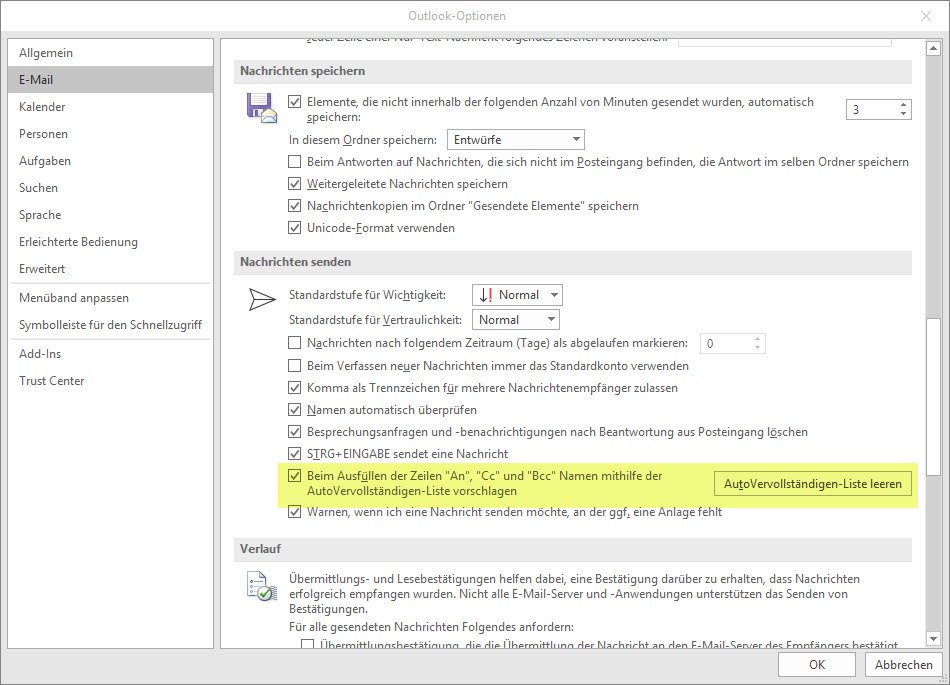Toggle AutoVervollständigen name suggestions checkbox
950x685 pixels.
point(294,475)
